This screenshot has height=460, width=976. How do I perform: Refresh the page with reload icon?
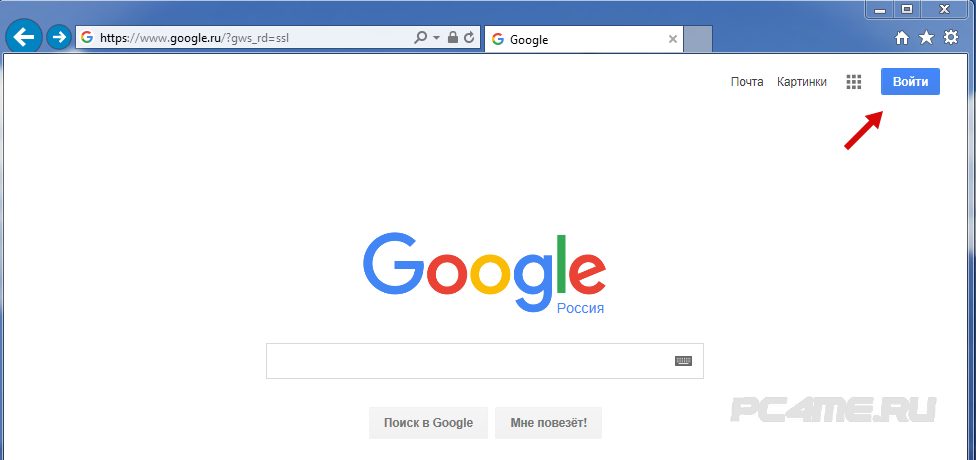click(470, 38)
